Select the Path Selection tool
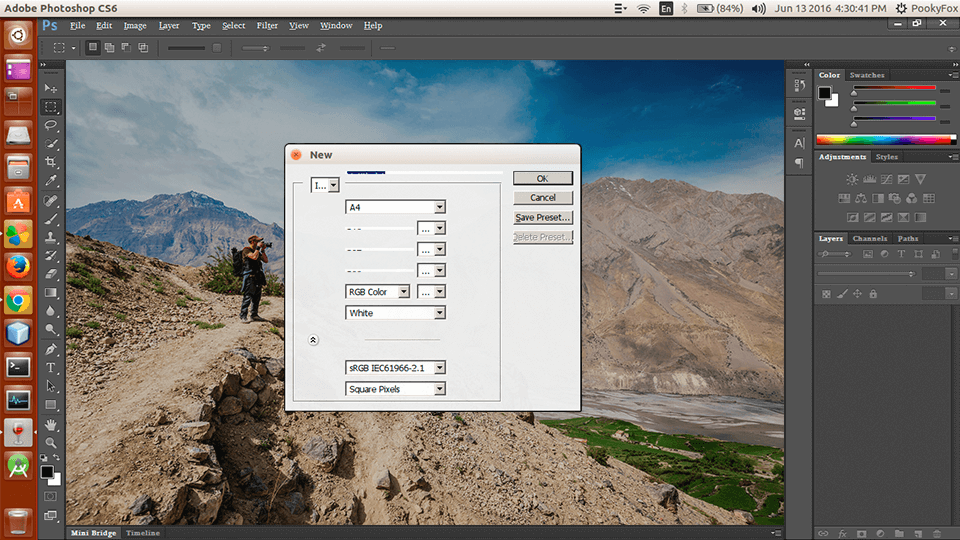This screenshot has width=960, height=540. click(x=51, y=386)
